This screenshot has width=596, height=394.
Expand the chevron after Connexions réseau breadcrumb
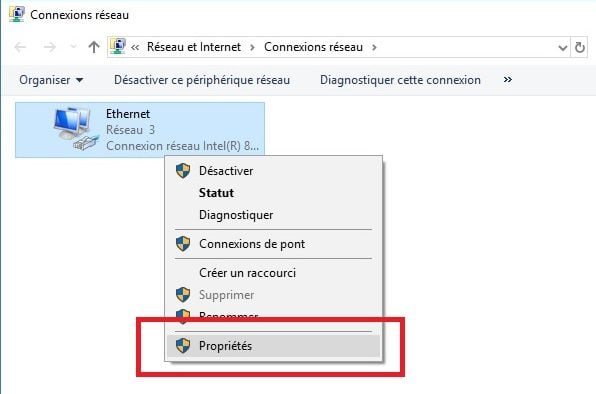click(374, 47)
